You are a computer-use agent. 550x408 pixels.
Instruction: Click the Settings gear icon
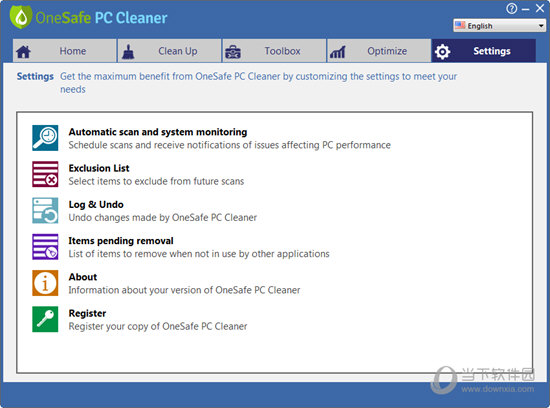coord(442,52)
